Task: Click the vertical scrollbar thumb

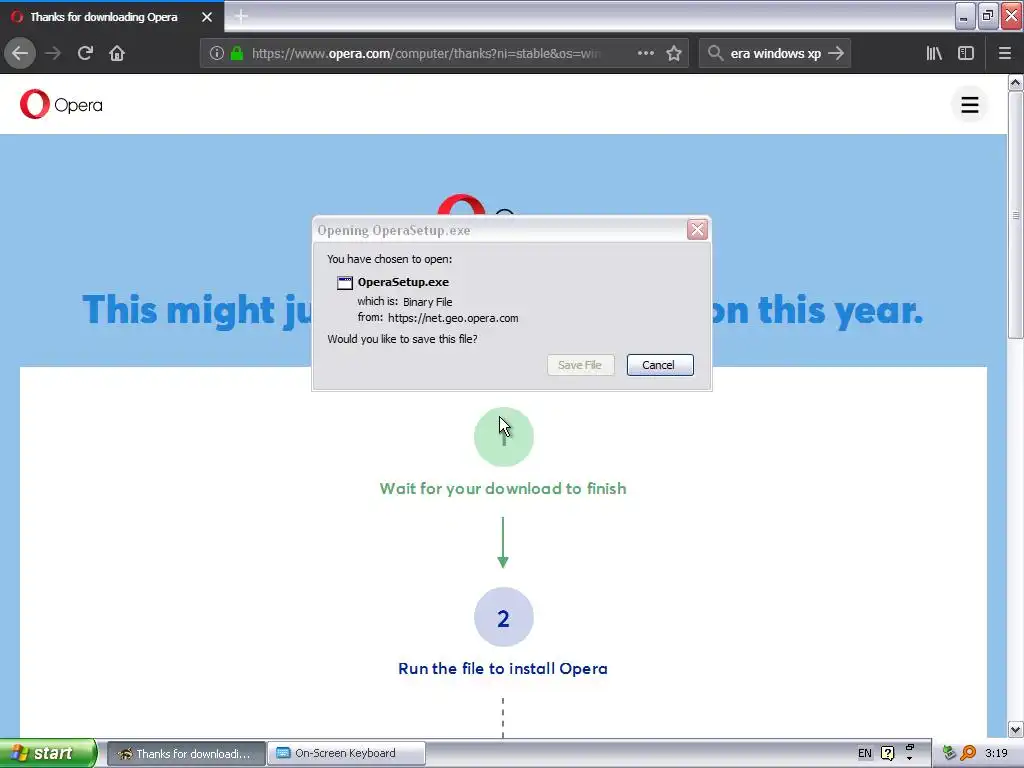Action: point(1015,215)
